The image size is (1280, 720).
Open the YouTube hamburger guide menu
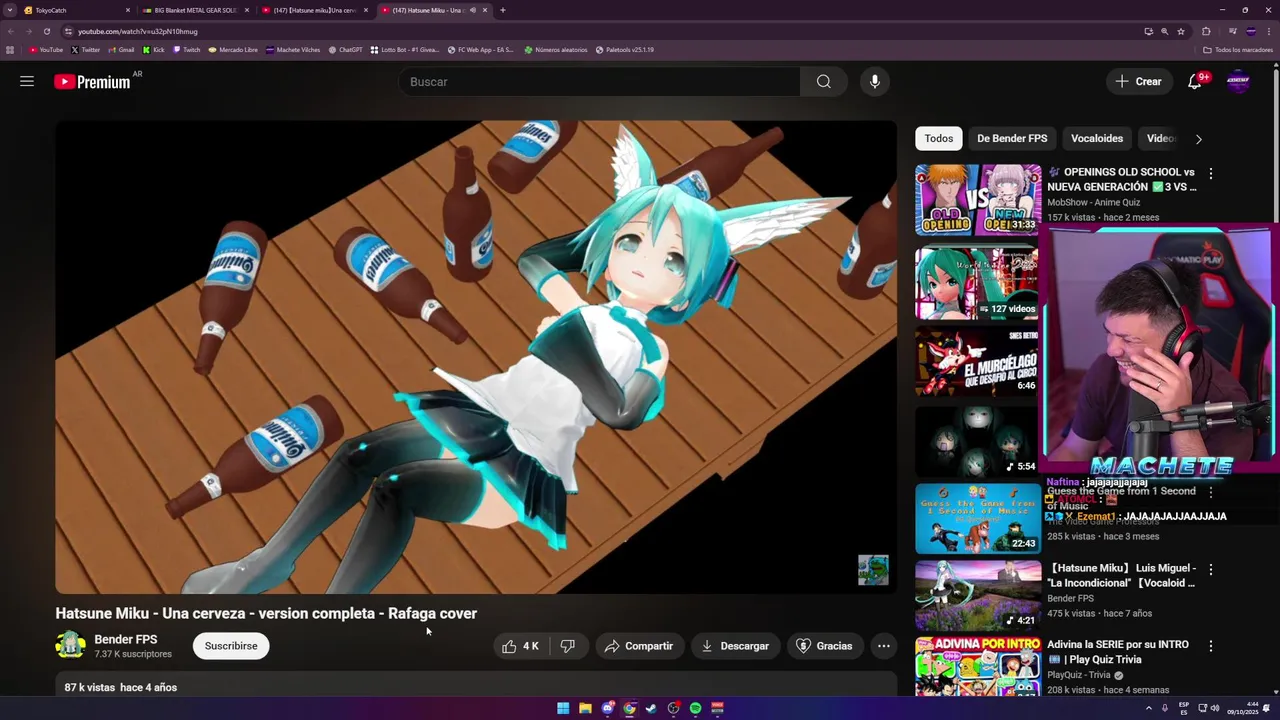27,81
